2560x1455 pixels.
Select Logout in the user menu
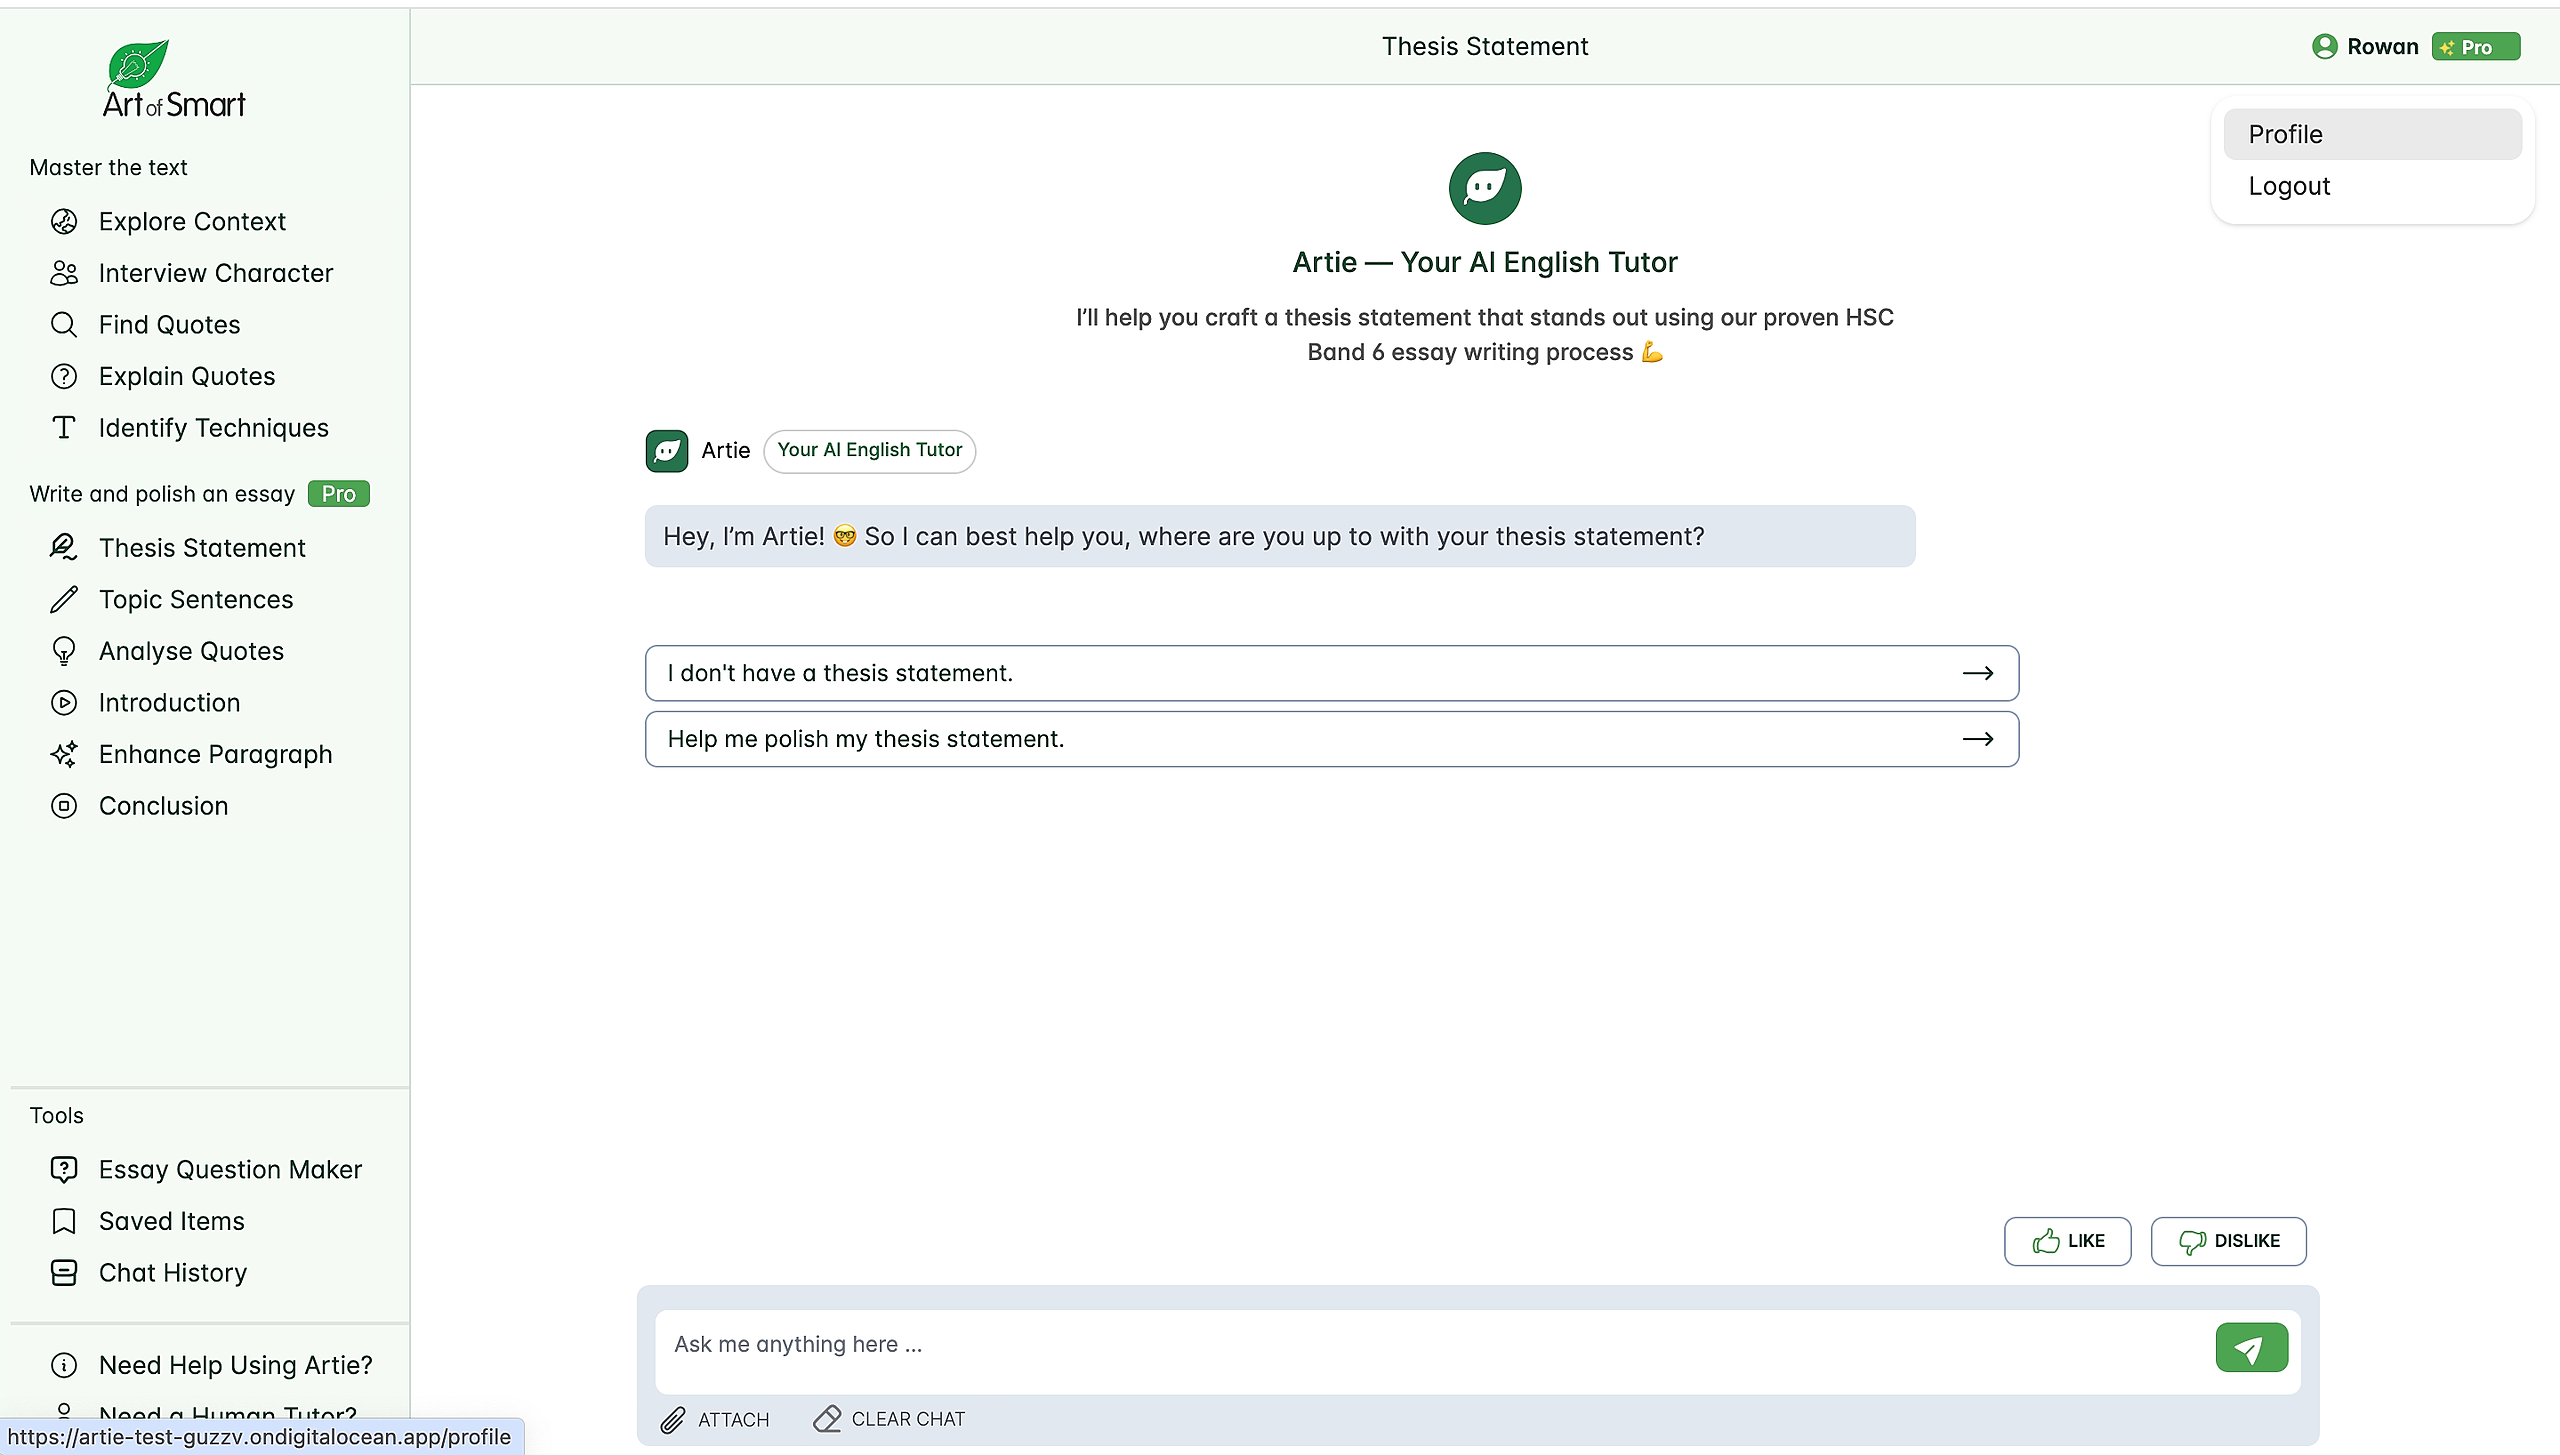[2372, 186]
